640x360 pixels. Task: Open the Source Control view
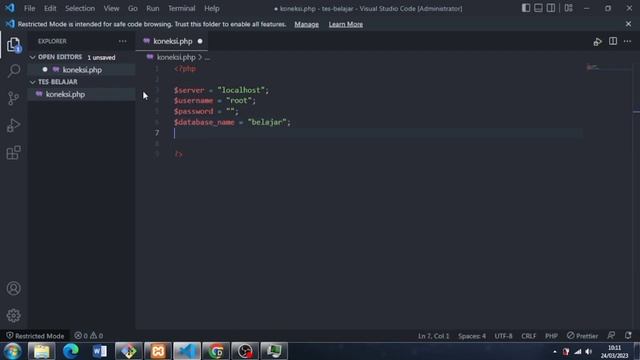pyautogui.click(x=13, y=98)
